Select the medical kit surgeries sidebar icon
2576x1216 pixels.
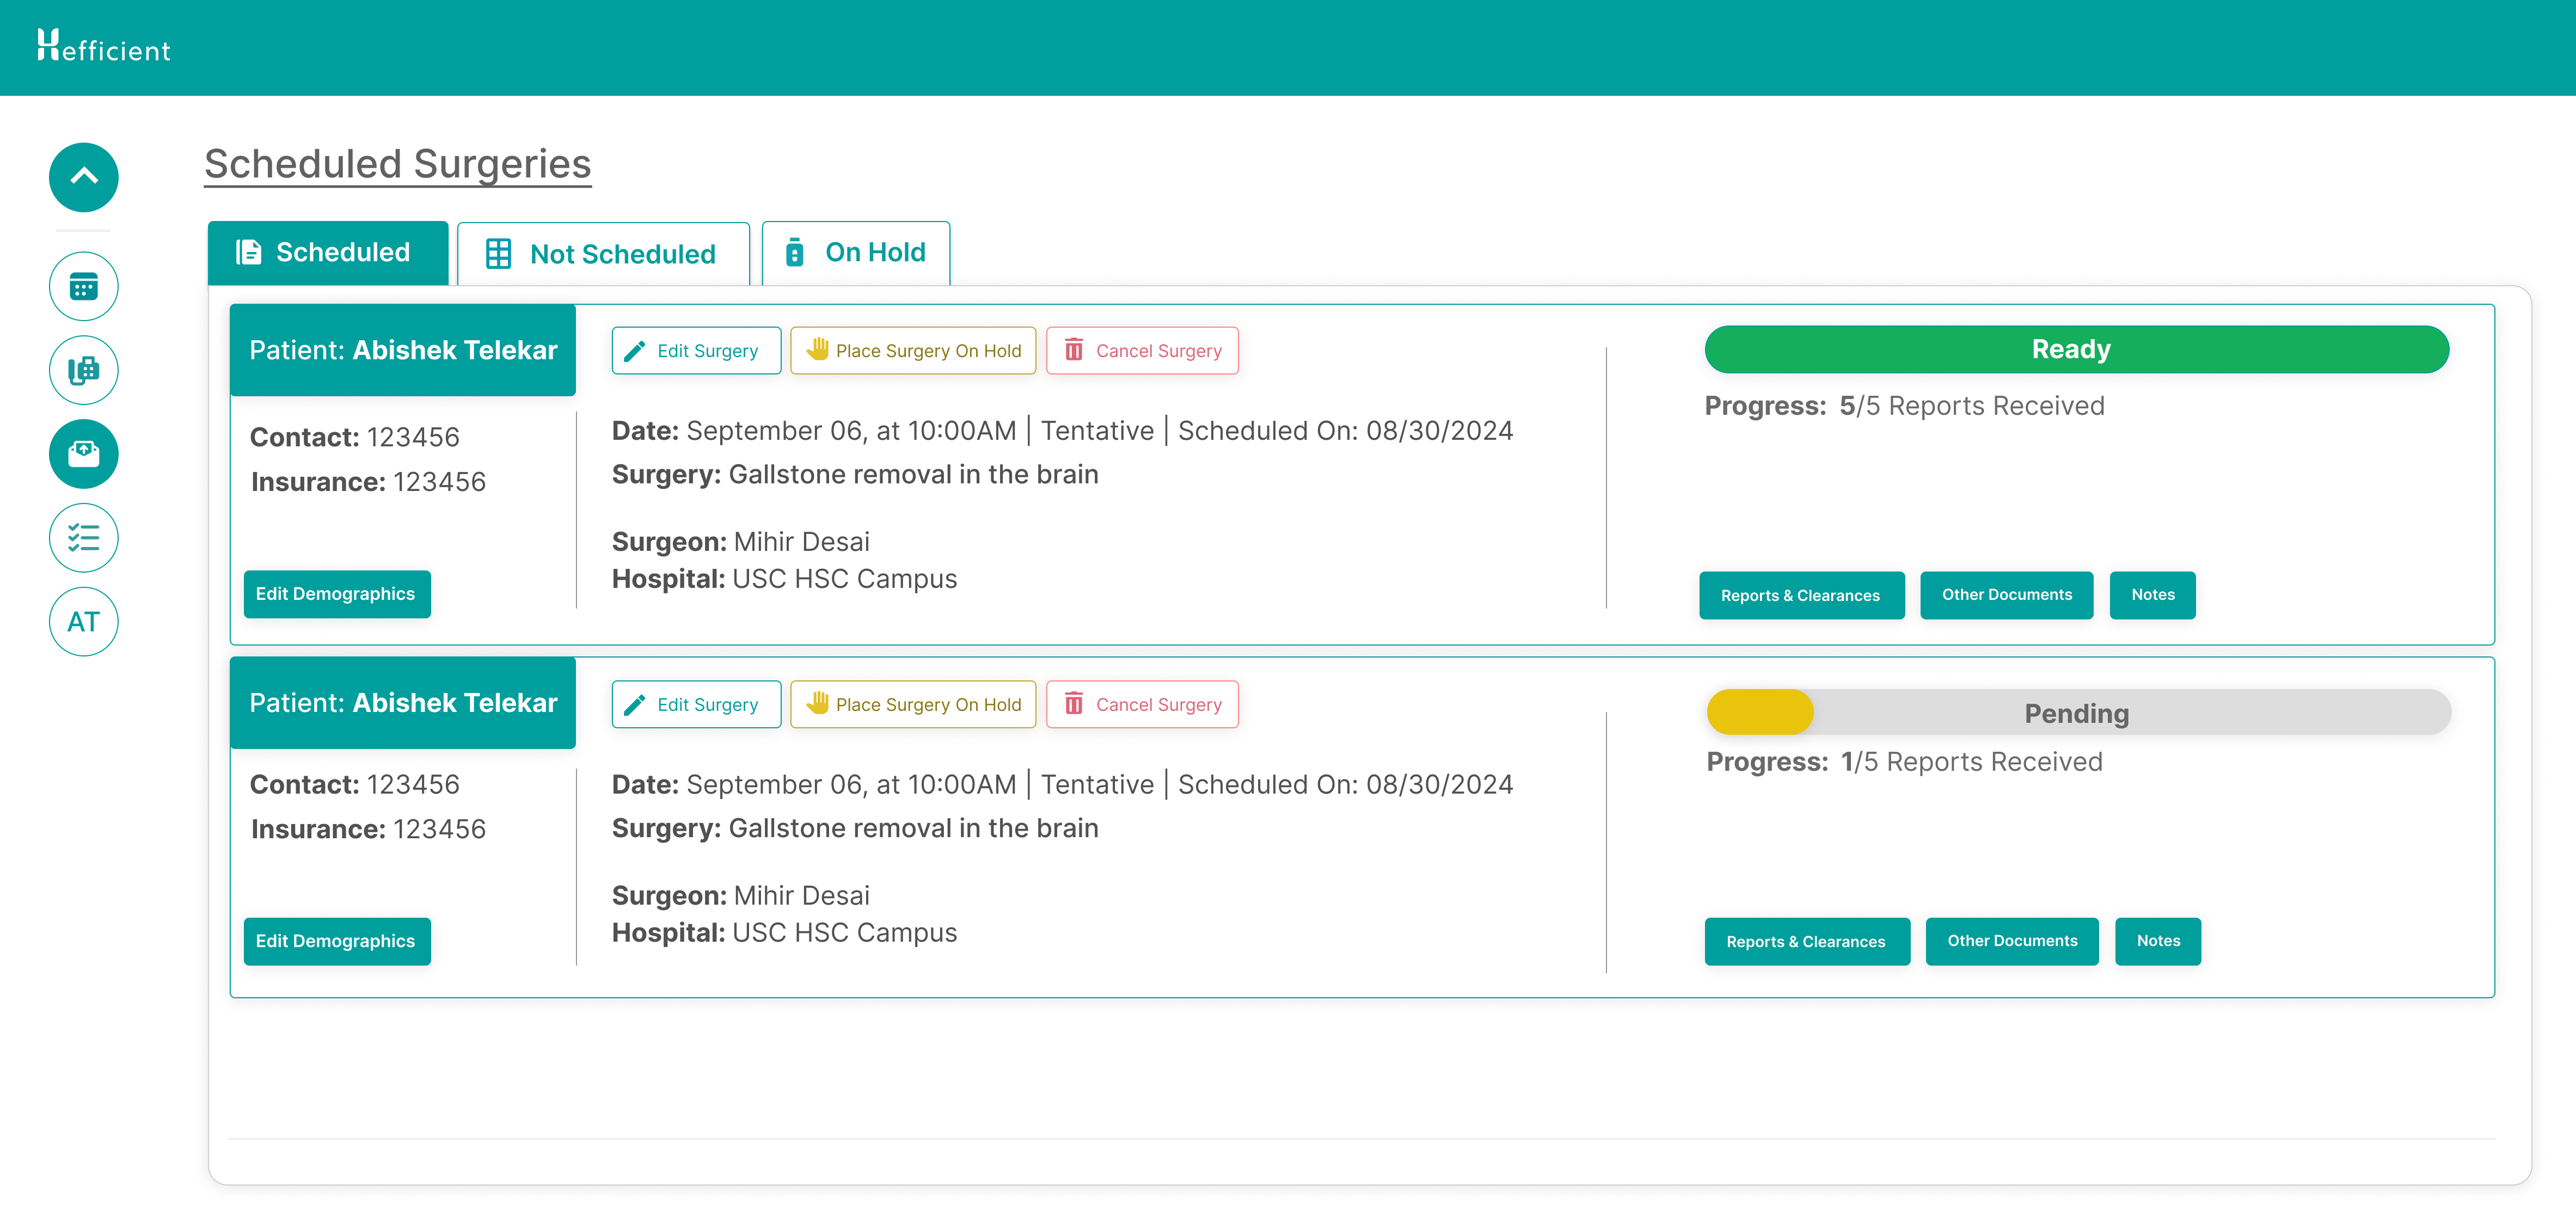[x=84, y=454]
